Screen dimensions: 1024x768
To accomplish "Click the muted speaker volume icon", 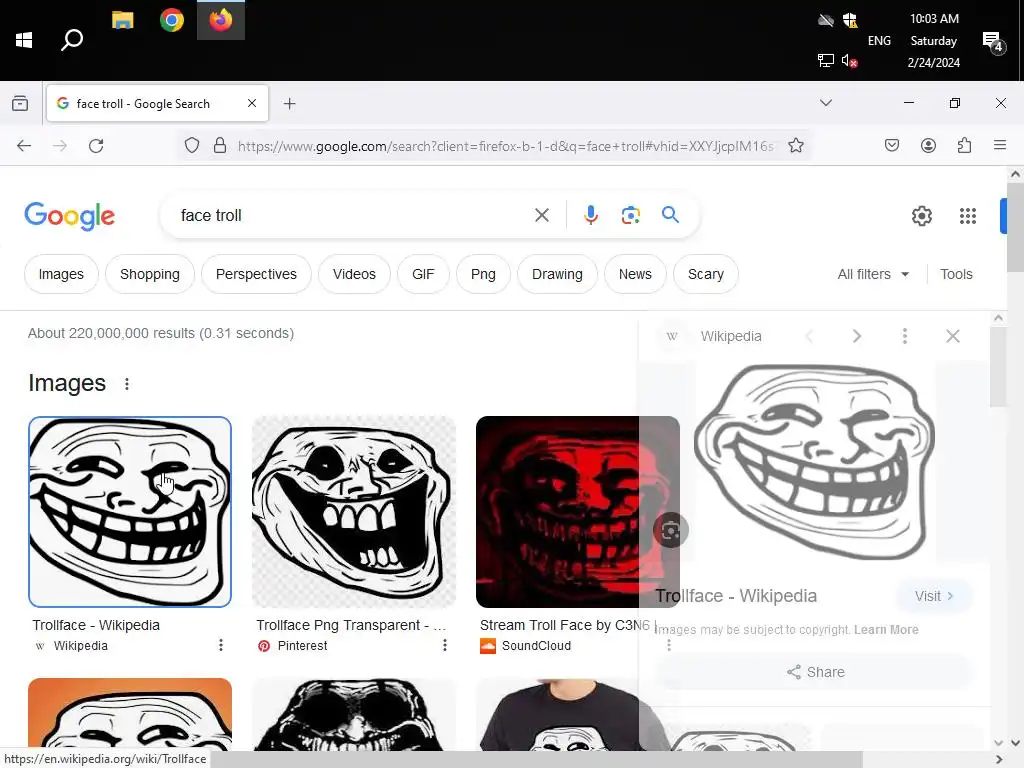I will point(849,61).
